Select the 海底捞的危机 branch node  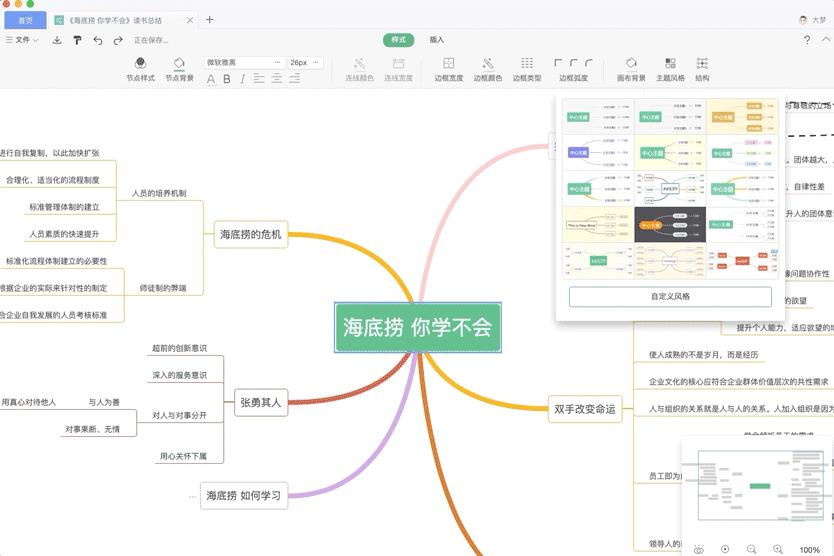[x=251, y=234]
